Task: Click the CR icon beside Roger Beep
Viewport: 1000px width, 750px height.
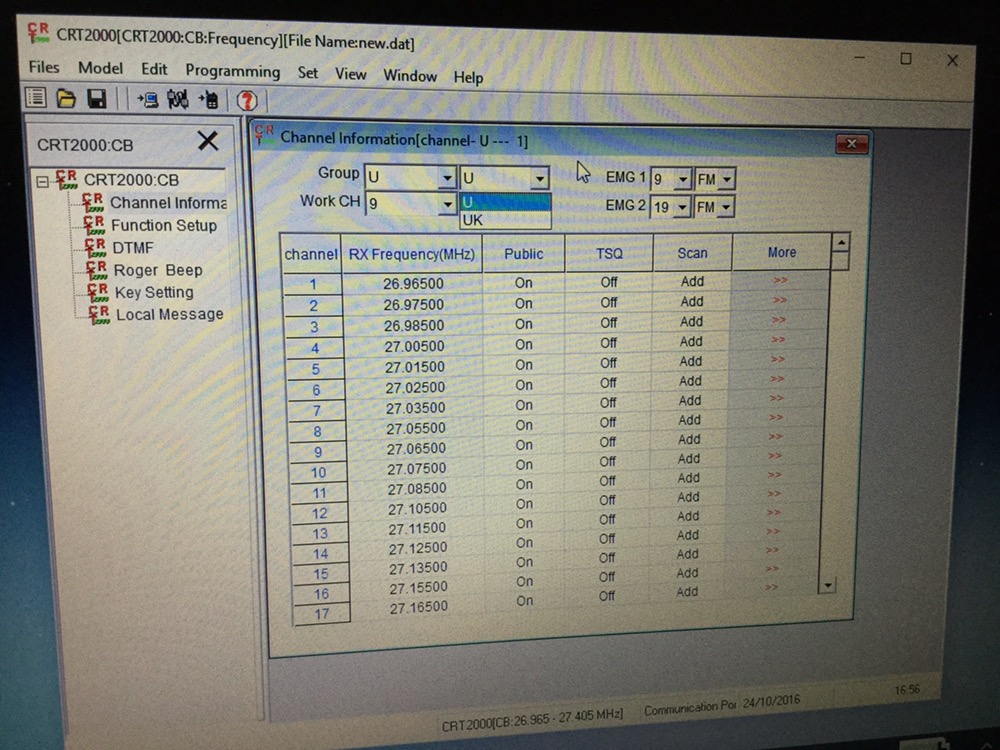Action: pyautogui.click(x=96, y=270)
